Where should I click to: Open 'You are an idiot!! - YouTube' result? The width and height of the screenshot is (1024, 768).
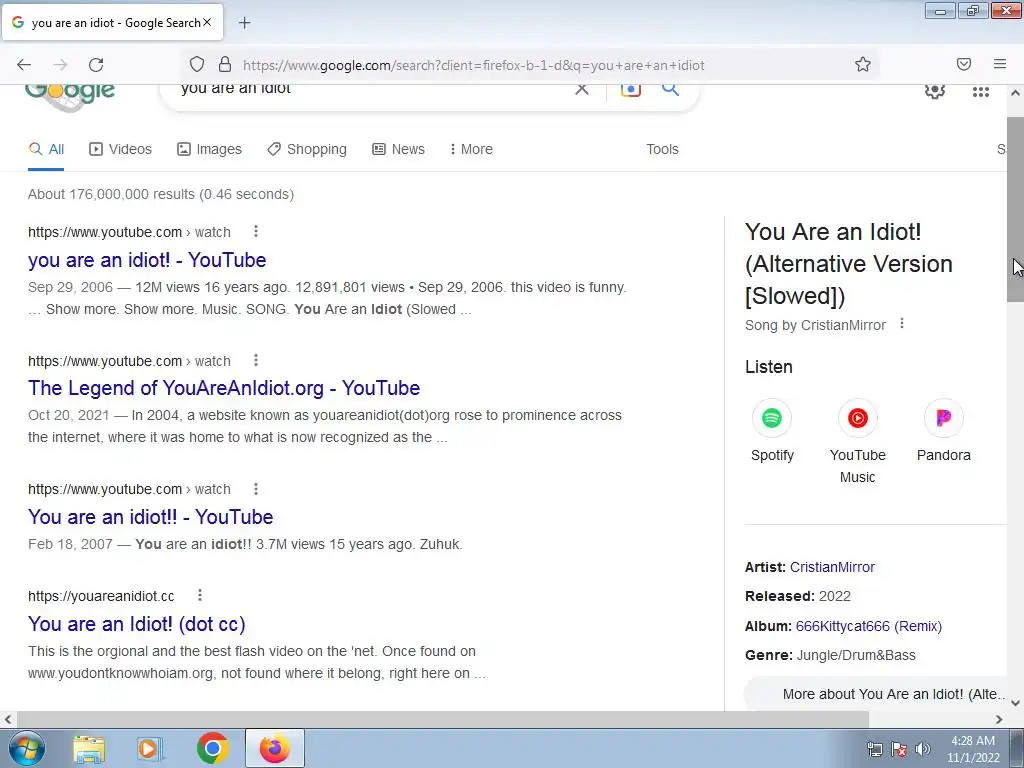[150, 517]
